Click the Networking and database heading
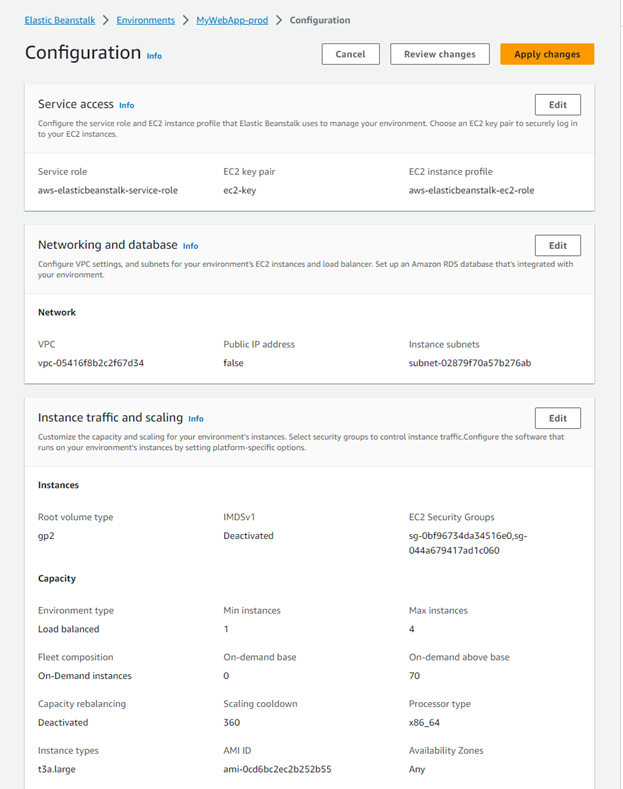 [x=108, y=245]
